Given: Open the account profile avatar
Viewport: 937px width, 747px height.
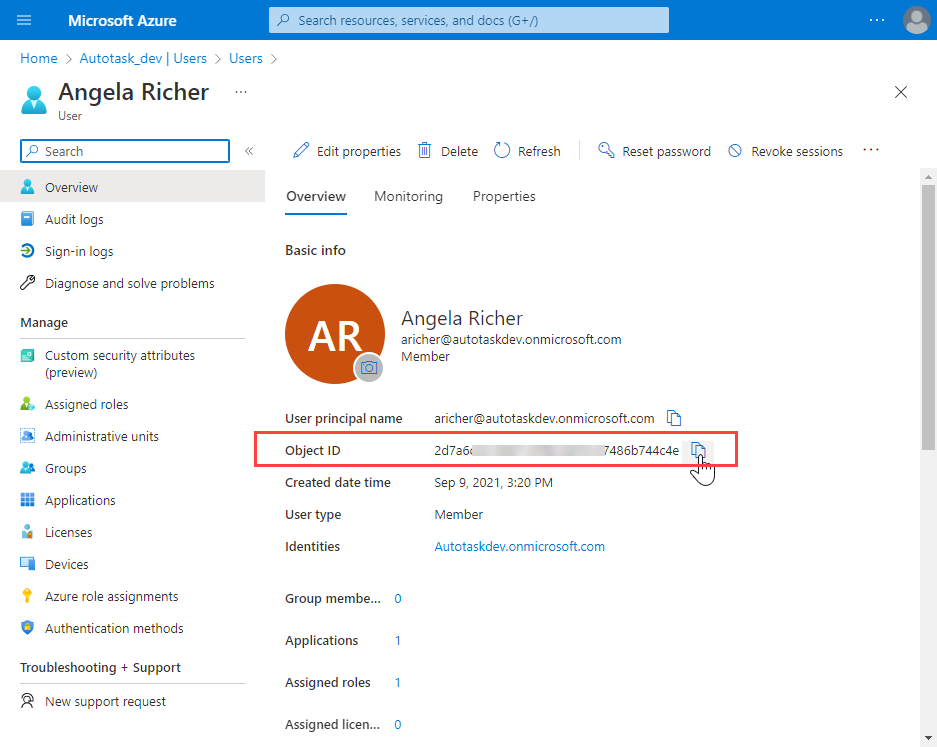Looking at the screenshot, I should click(915, 20).
